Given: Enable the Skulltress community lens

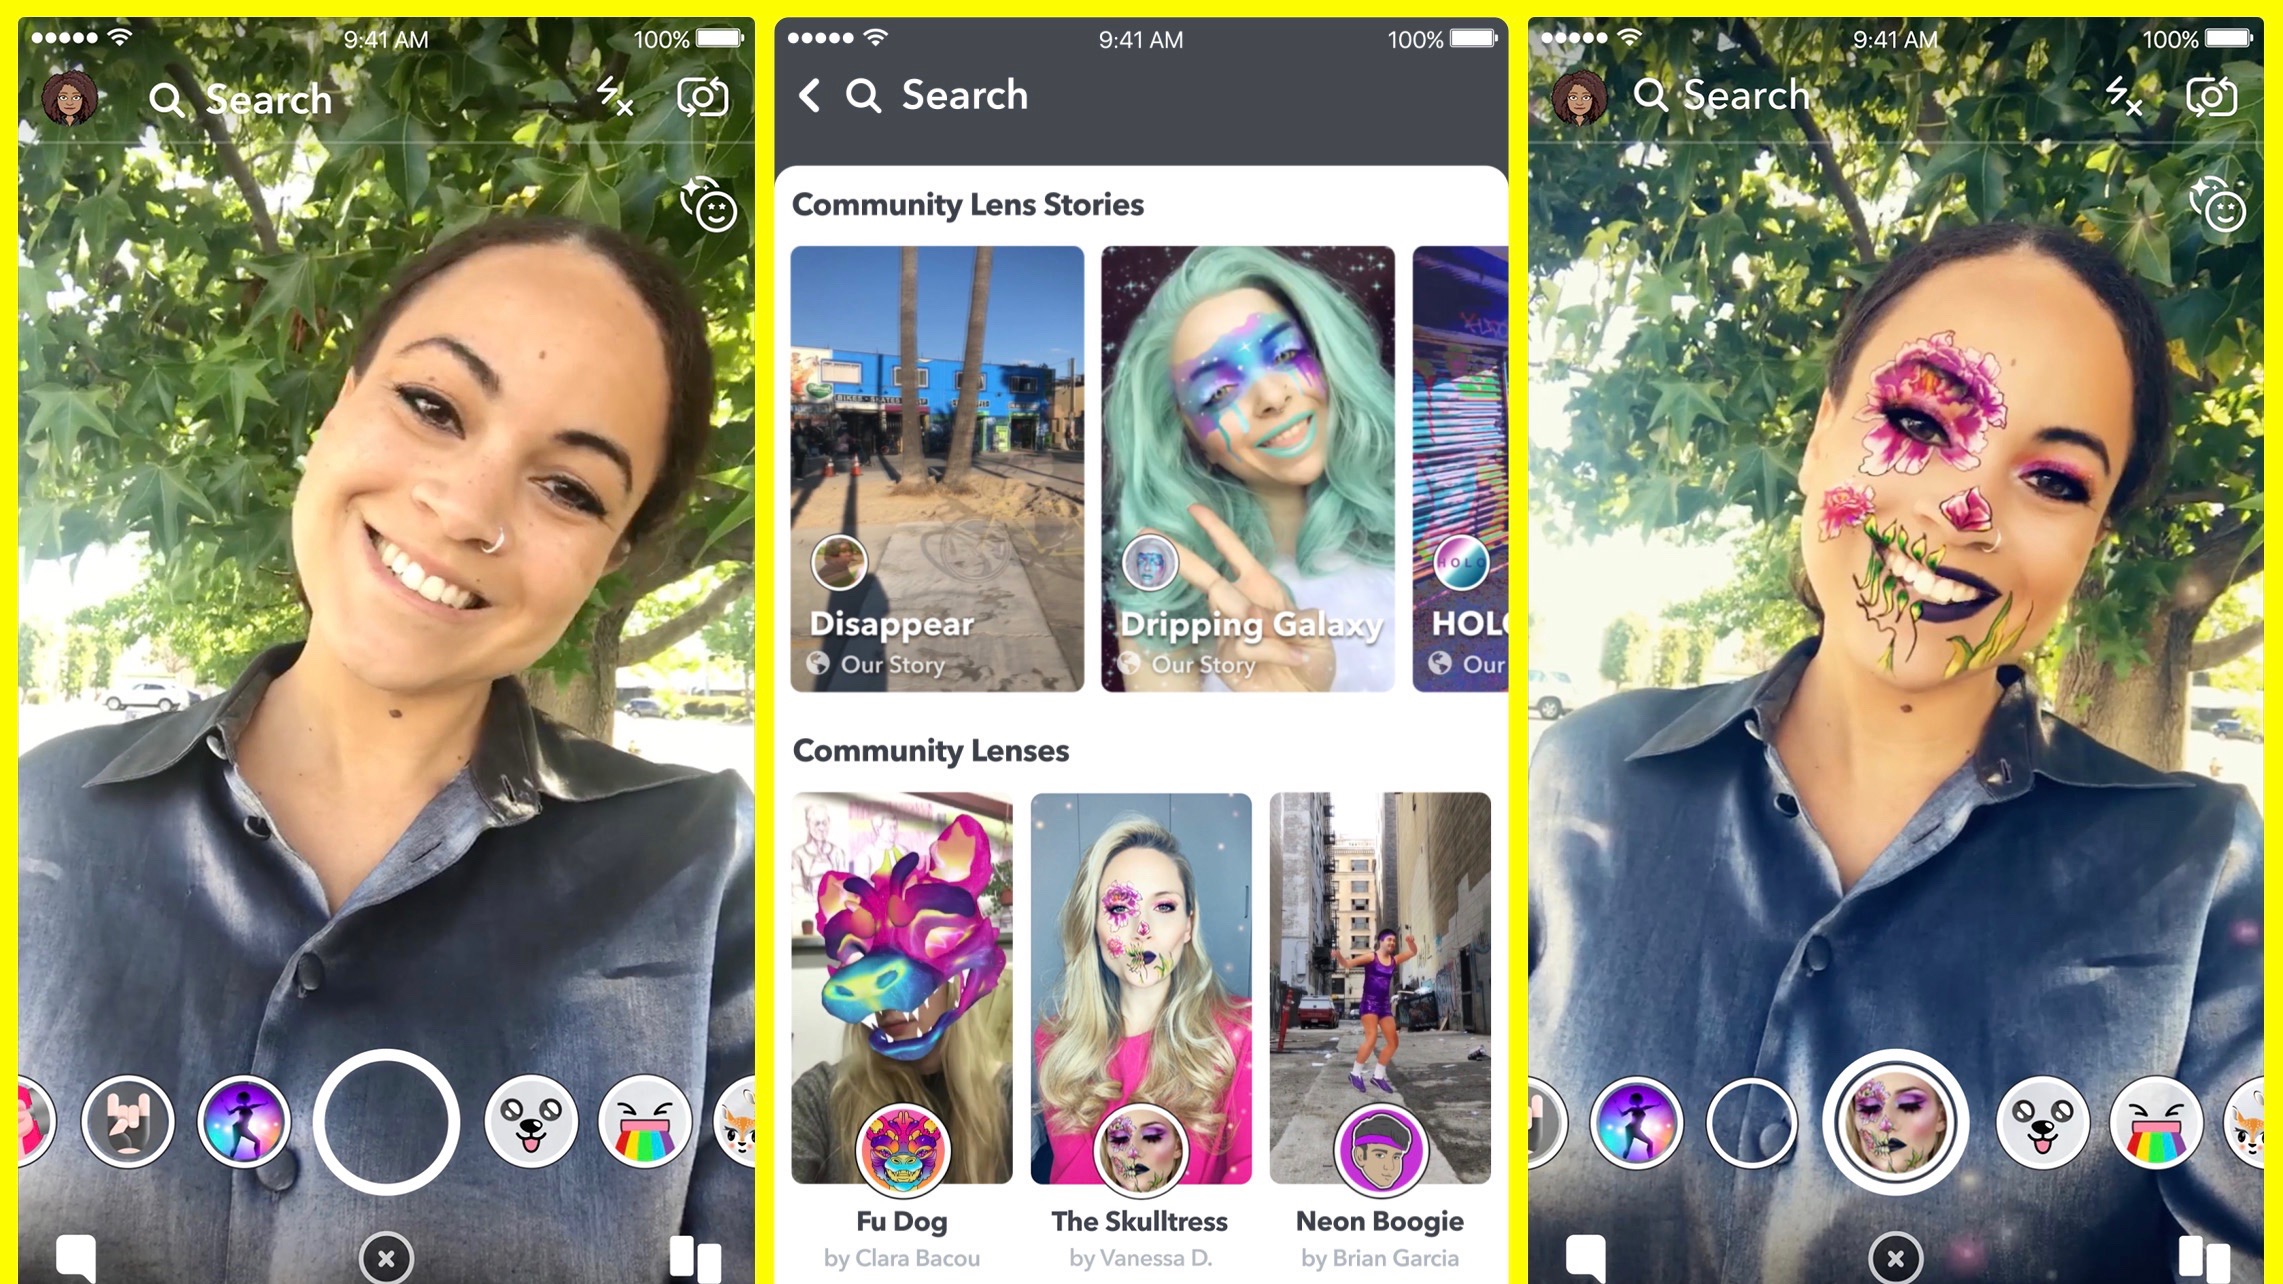Looking at the screenshot, I should pyautogui.click(x=1140, y=986).
